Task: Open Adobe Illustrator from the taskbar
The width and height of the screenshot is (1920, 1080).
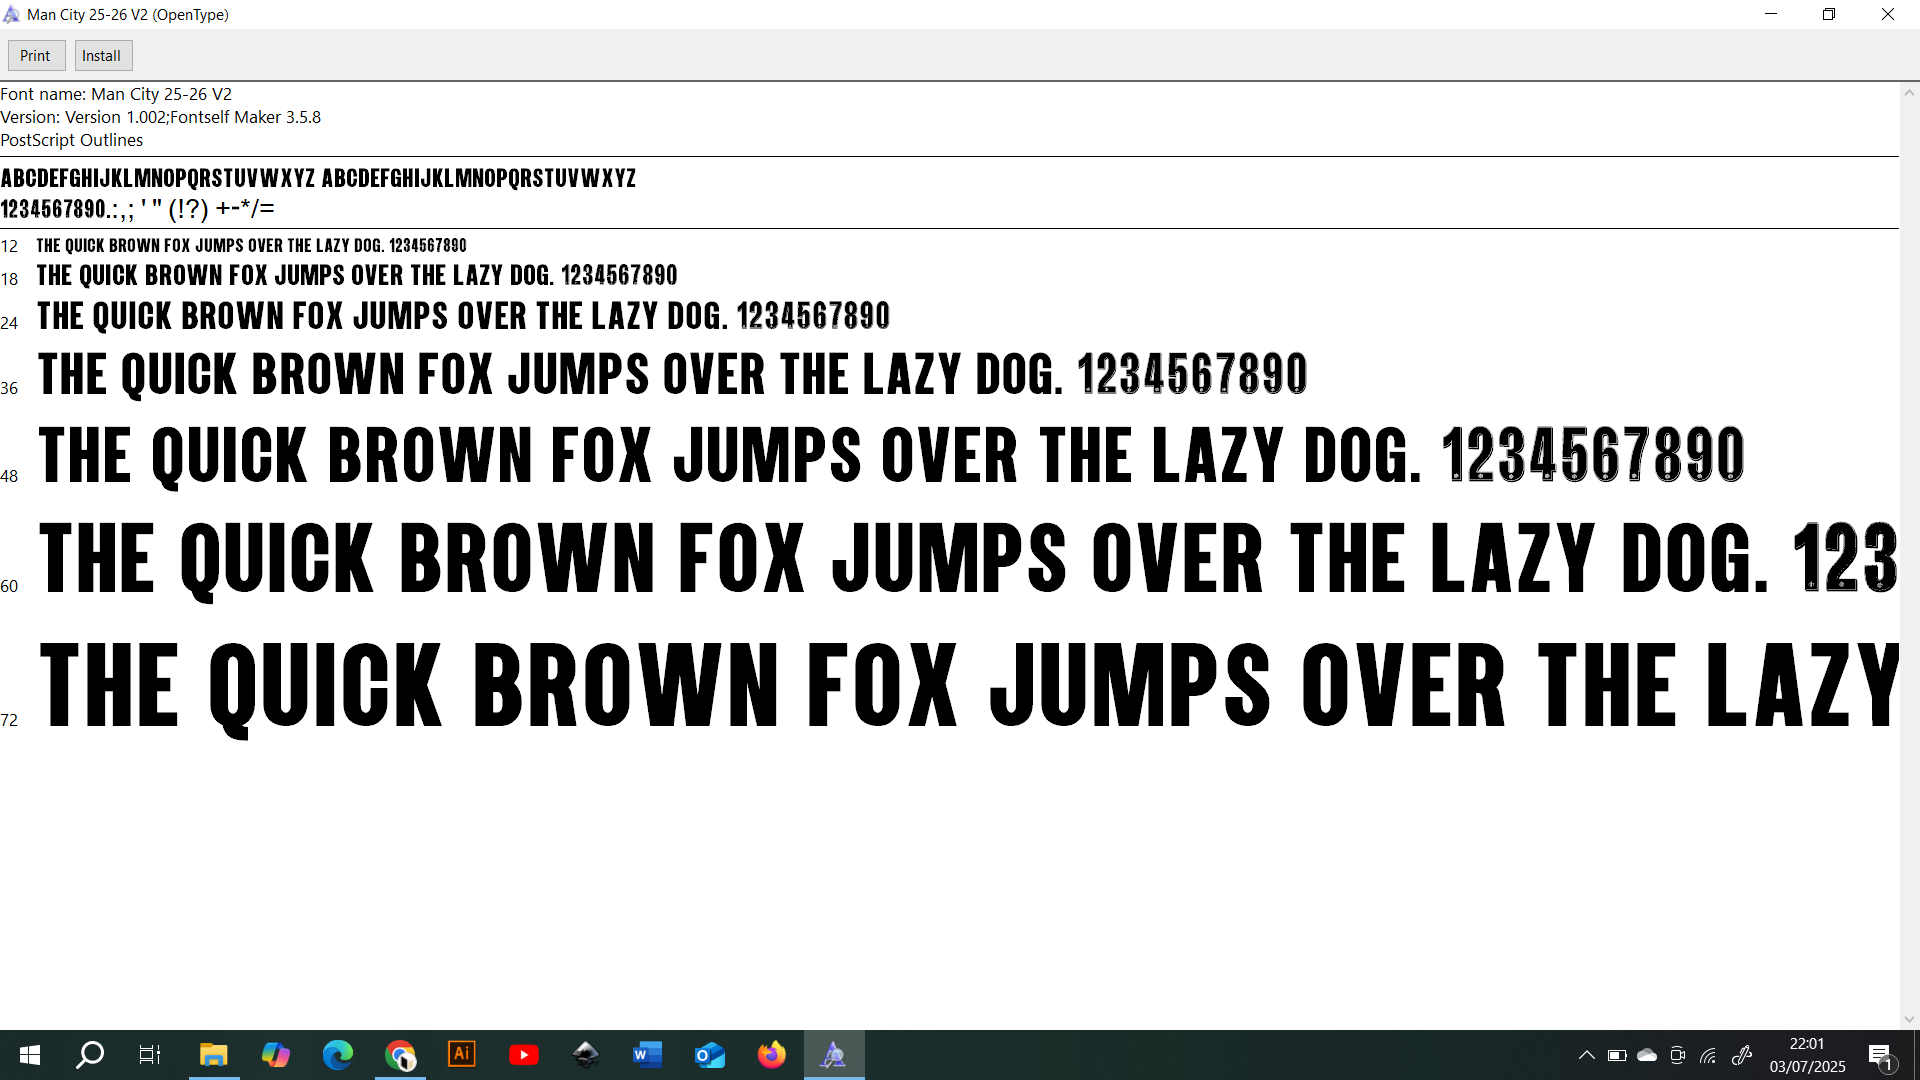Action: [462, 1054]
